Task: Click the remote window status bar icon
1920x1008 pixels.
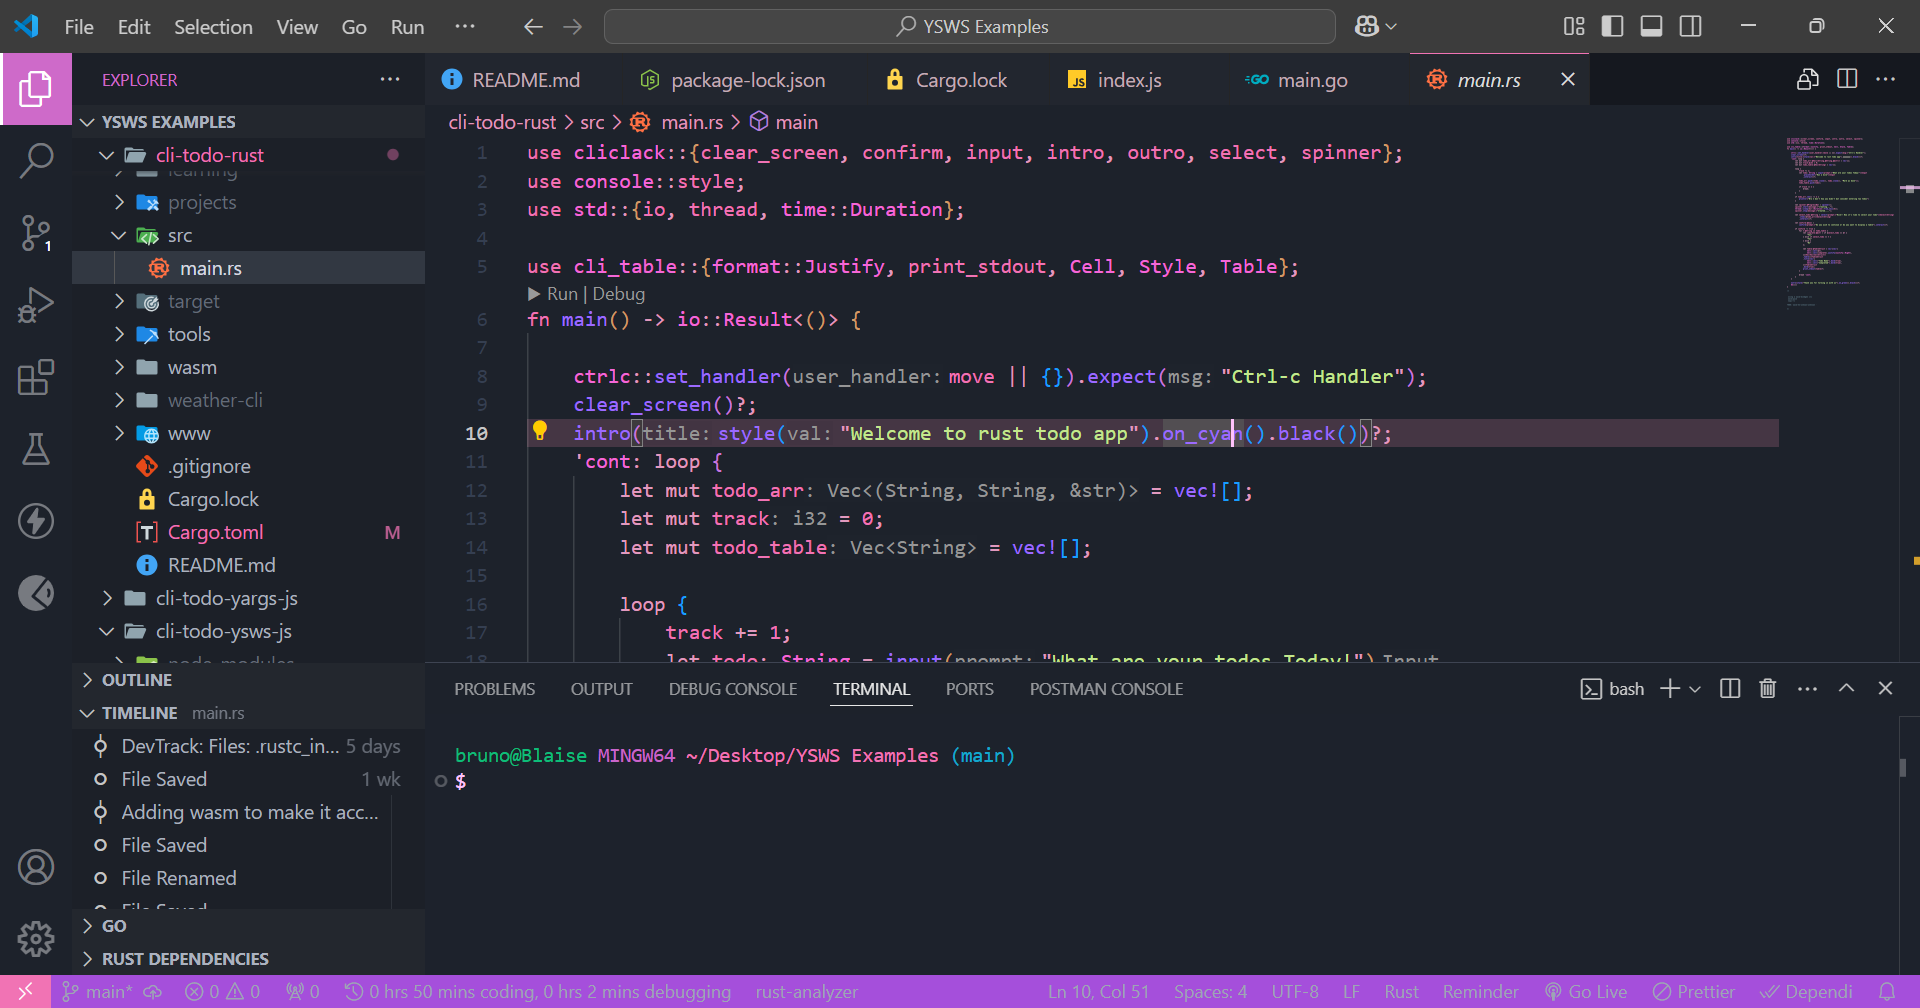Action: coord(25,992)
